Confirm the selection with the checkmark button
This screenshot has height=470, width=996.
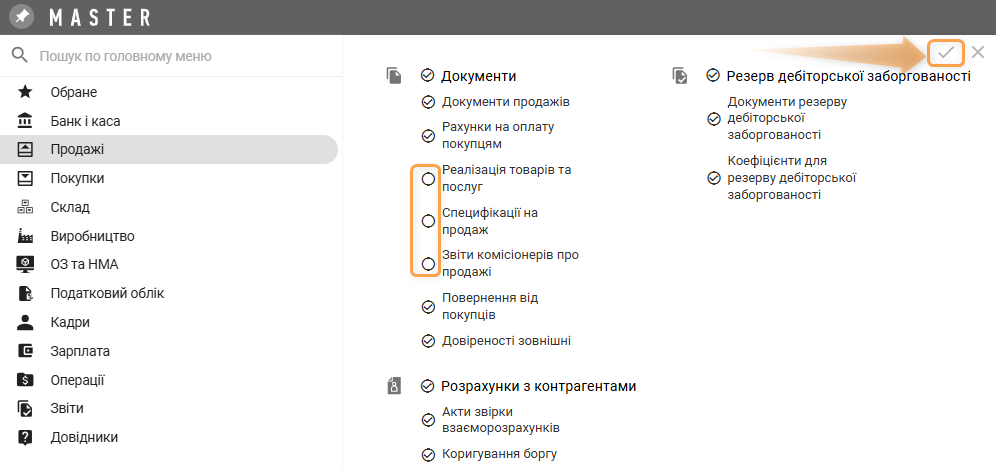[946, 52]
